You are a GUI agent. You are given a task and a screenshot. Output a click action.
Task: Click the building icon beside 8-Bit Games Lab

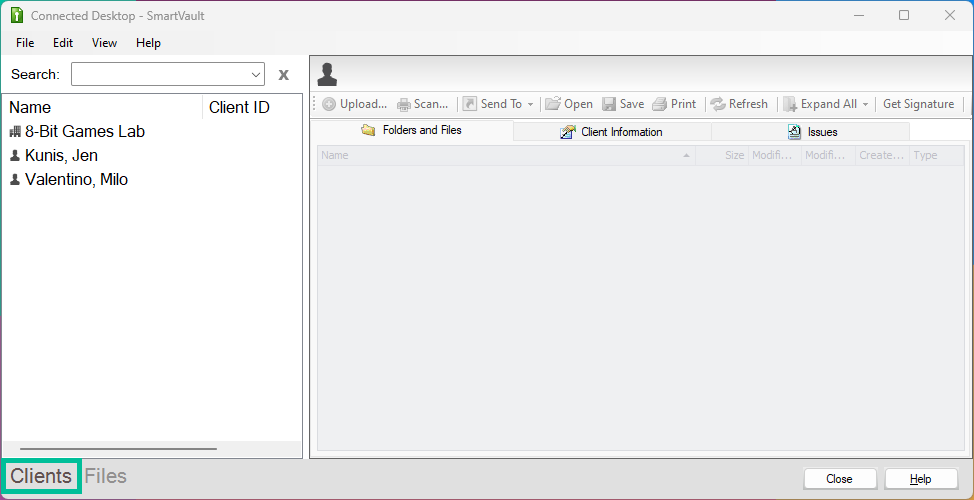(x=16, y=132)
